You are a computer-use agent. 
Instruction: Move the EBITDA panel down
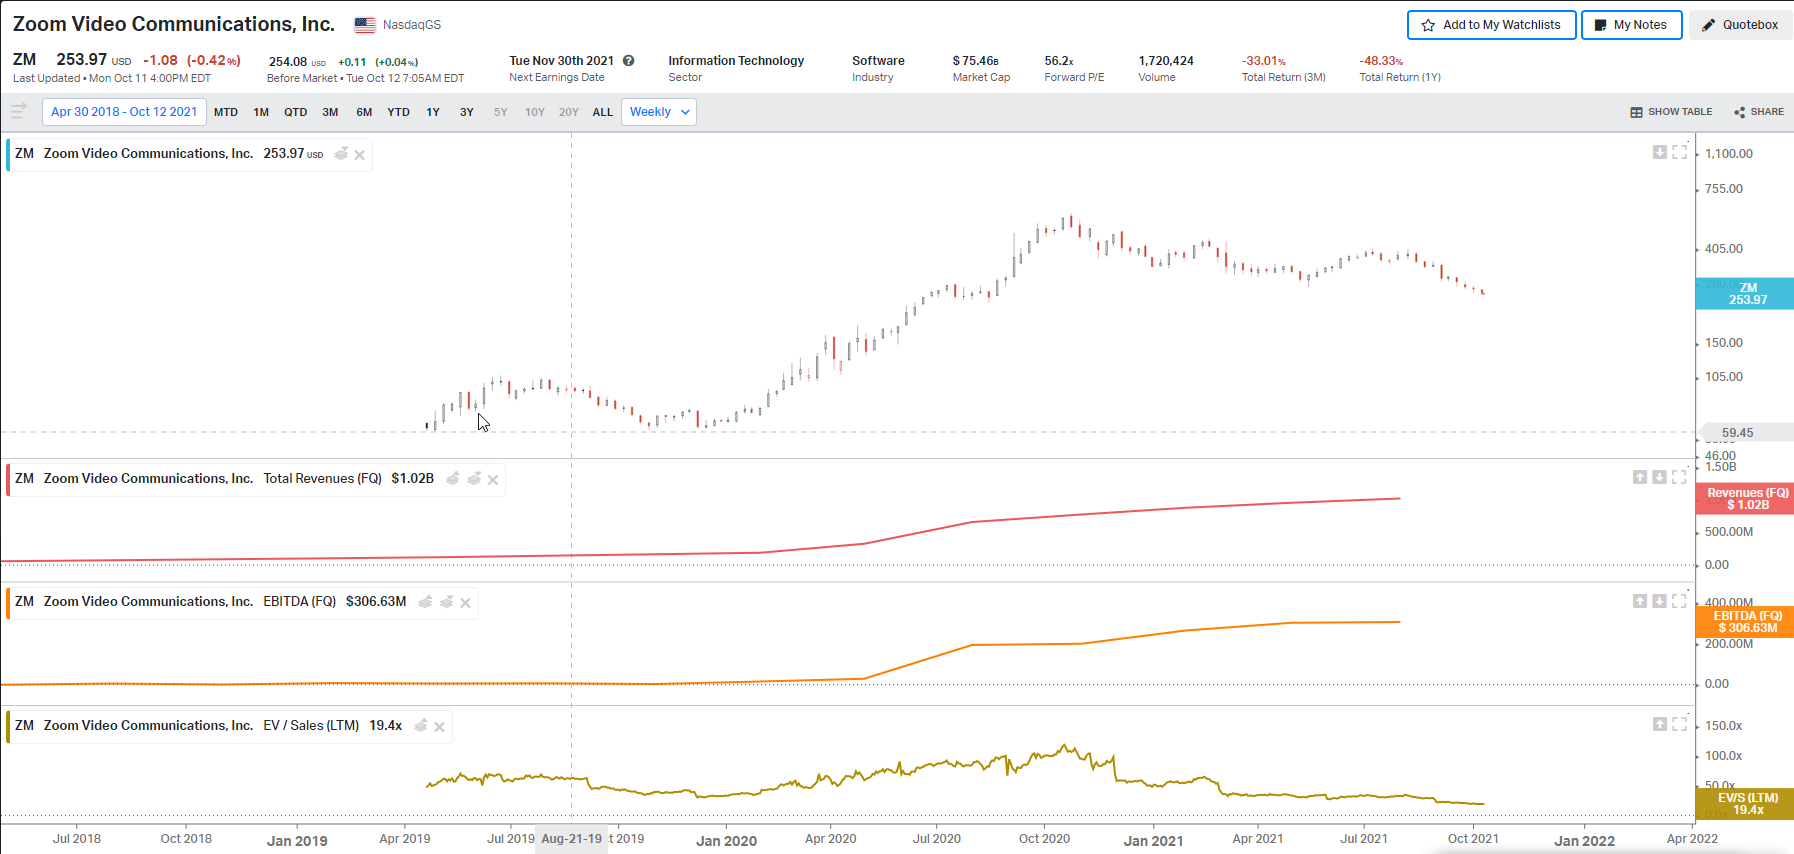(x=1660, y=601)
